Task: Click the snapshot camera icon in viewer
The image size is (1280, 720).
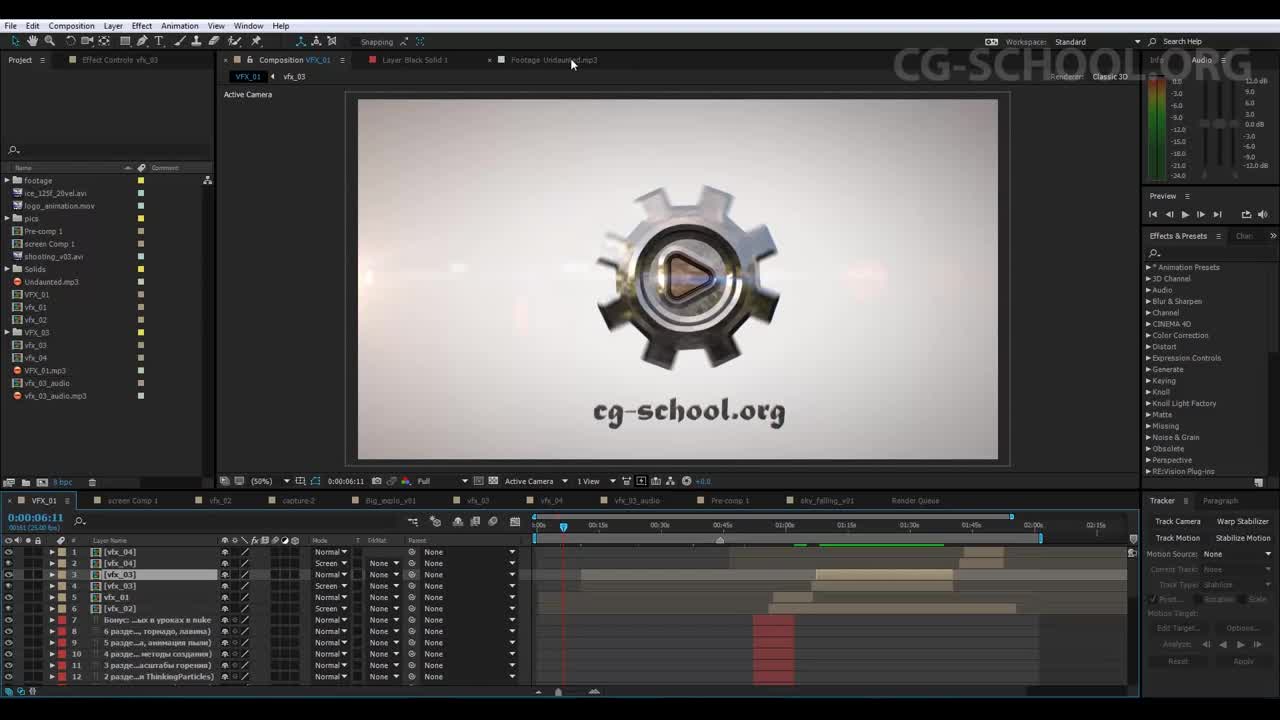Action: coord(376,481)
